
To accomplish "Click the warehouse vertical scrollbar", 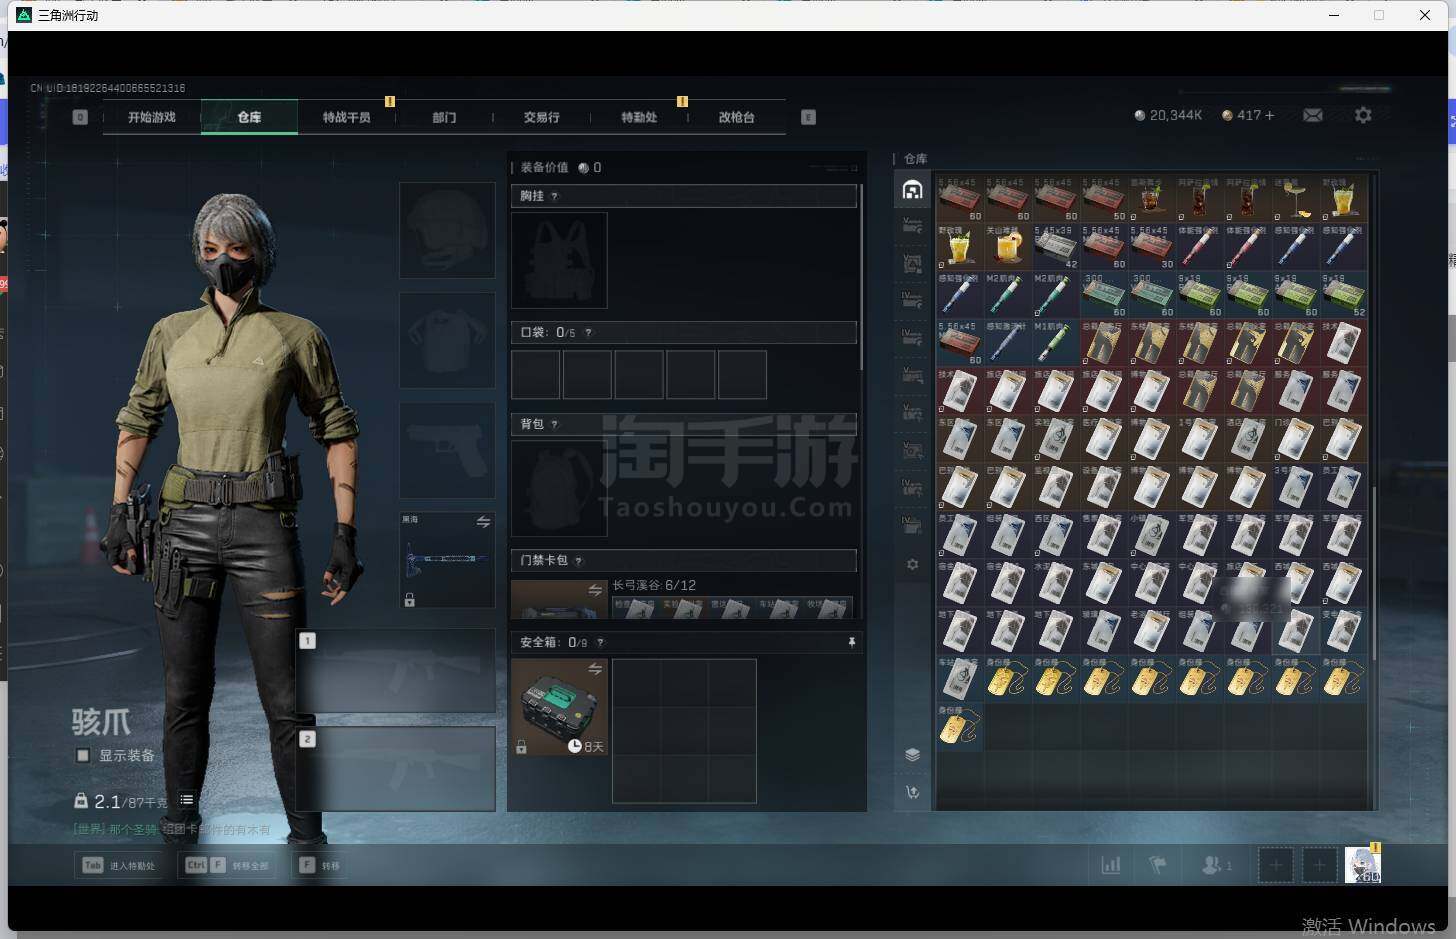I will click(1374, 573).
